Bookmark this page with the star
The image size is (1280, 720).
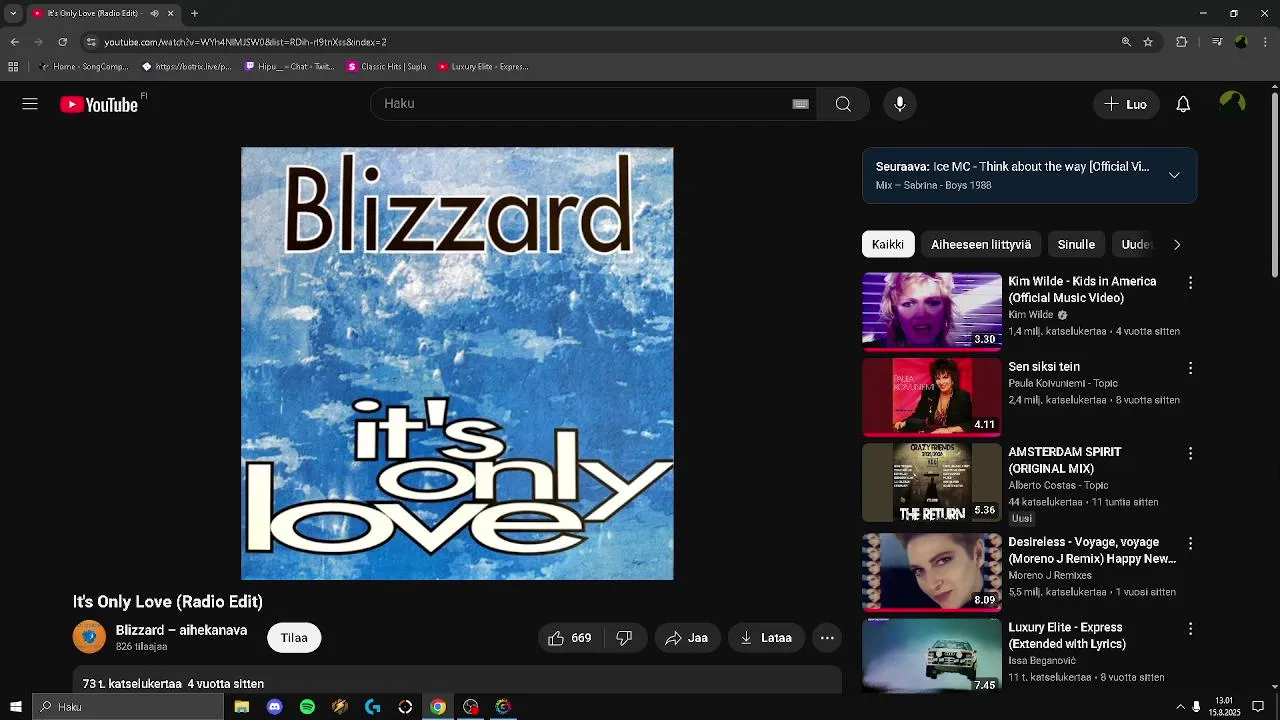[x=1148, y=42]
